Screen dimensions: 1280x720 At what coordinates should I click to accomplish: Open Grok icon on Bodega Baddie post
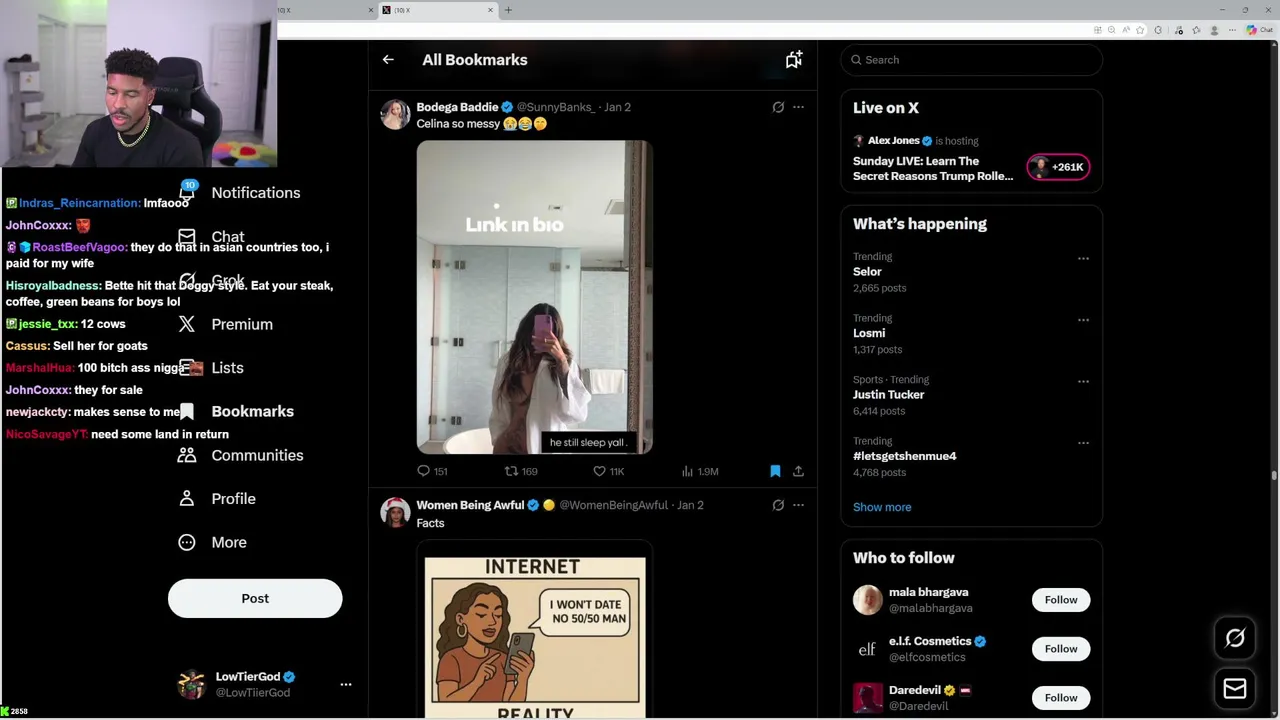pyautogui.click(x=778, y=107)
